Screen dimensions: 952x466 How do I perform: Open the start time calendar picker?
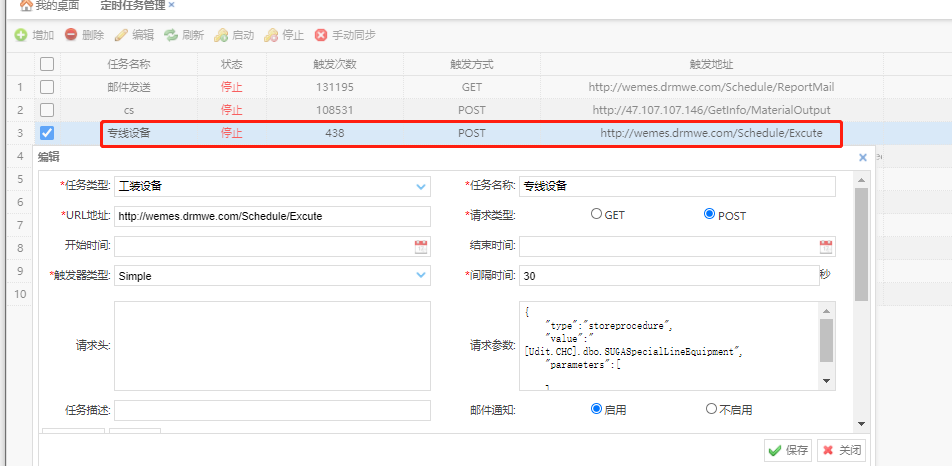pyautogui.click(x=421, y=246)
